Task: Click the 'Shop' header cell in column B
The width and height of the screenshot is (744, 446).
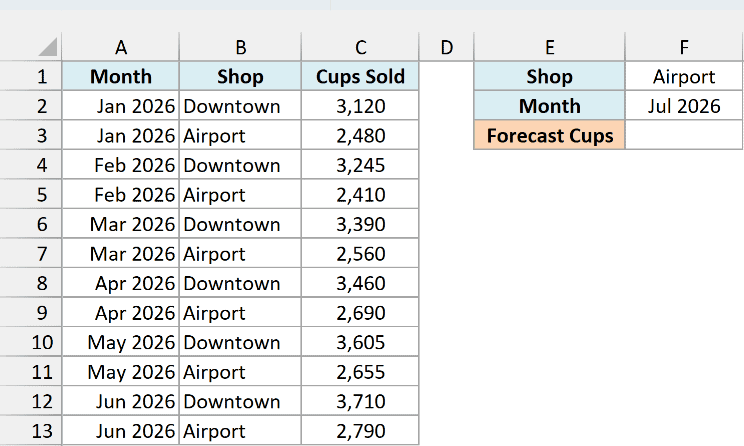Action: pyautogui.click(x=240, y=76)
